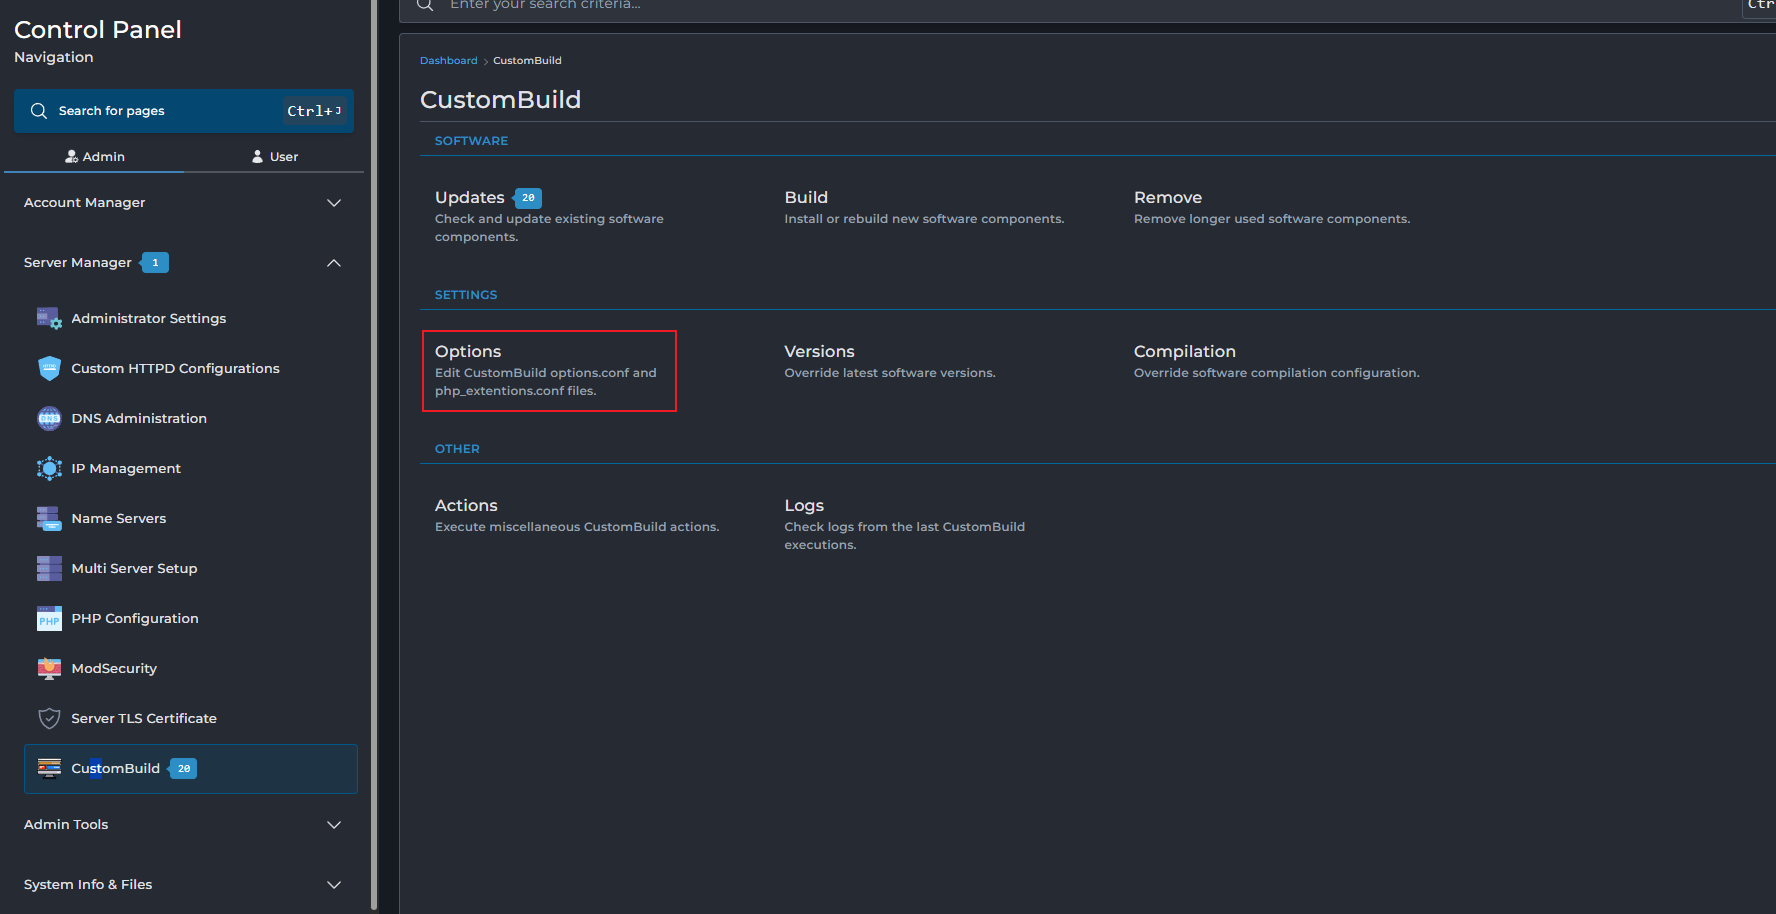This screenshot has height=914, width=1776.
Task: Click the IP Management icon
Action: 49,468
